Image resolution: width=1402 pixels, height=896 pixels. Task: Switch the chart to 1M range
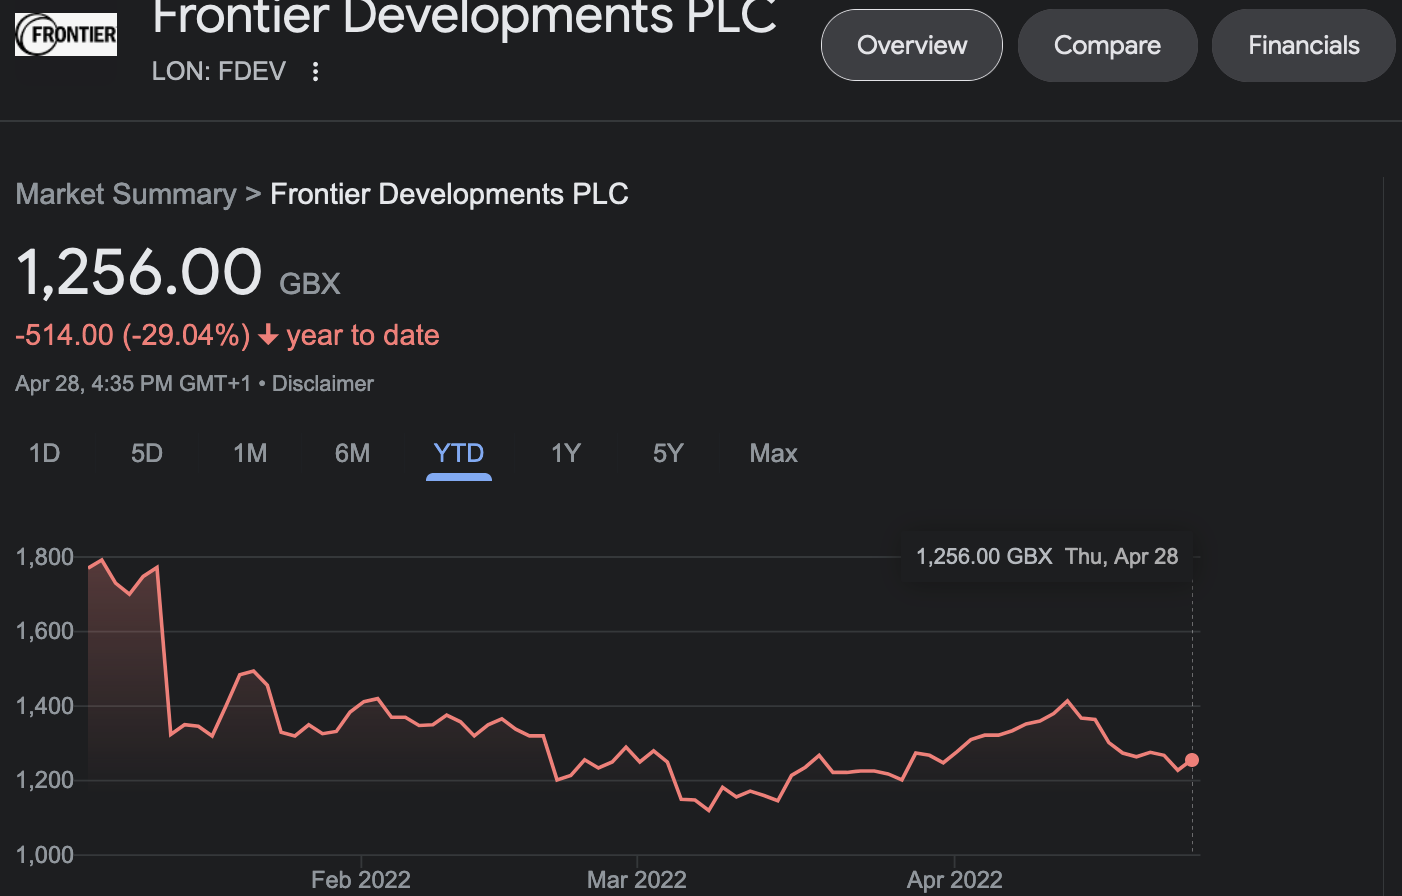(x=250, y=453)
